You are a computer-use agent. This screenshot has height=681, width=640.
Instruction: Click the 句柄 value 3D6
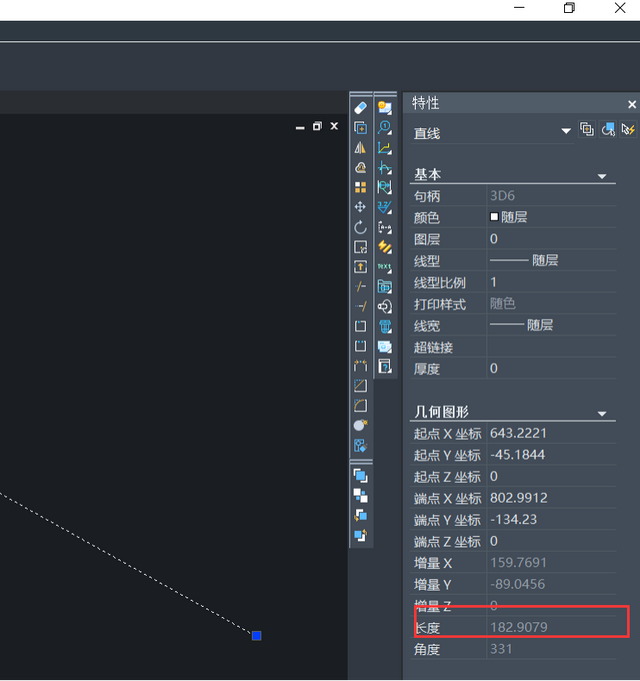(x=551, y=196)
